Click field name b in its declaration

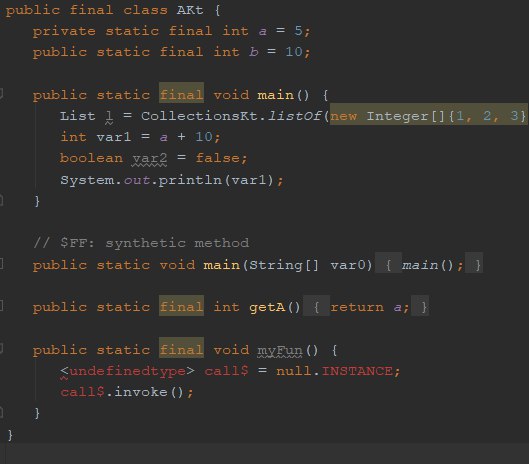coord(254,52)
